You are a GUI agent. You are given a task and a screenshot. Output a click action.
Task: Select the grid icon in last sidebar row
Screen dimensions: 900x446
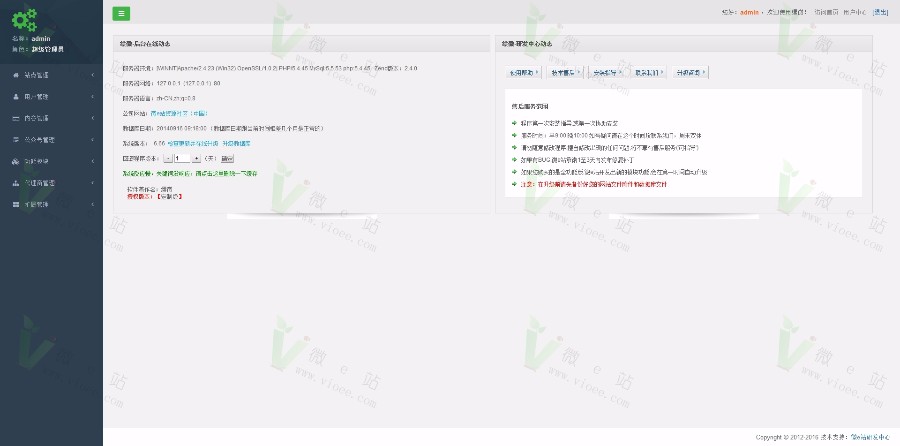(15, 204)
